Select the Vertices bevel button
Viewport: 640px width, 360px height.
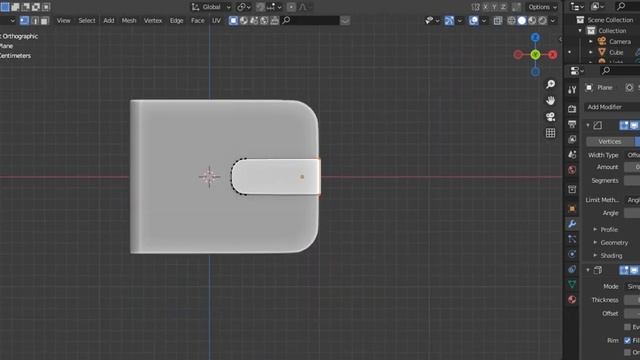pyautogui.click(x=610, y=142)
